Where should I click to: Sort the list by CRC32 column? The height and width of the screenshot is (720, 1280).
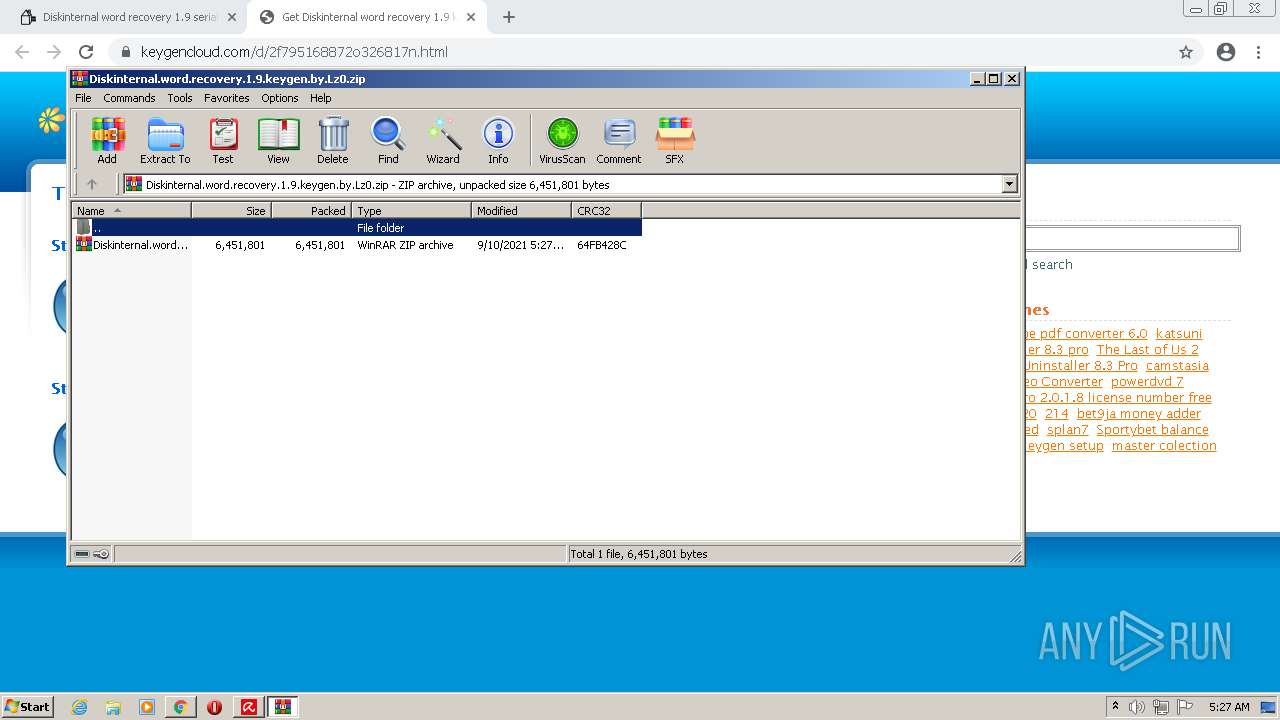(606, 210)
